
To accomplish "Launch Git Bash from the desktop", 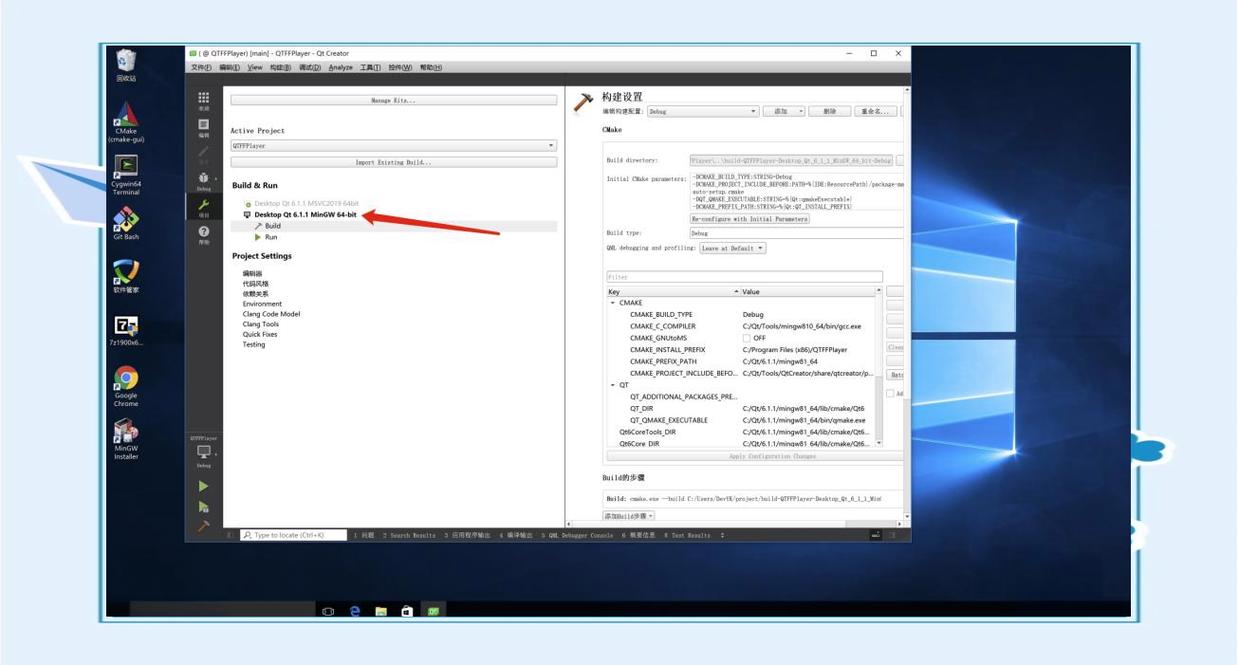I will (126, 224).
